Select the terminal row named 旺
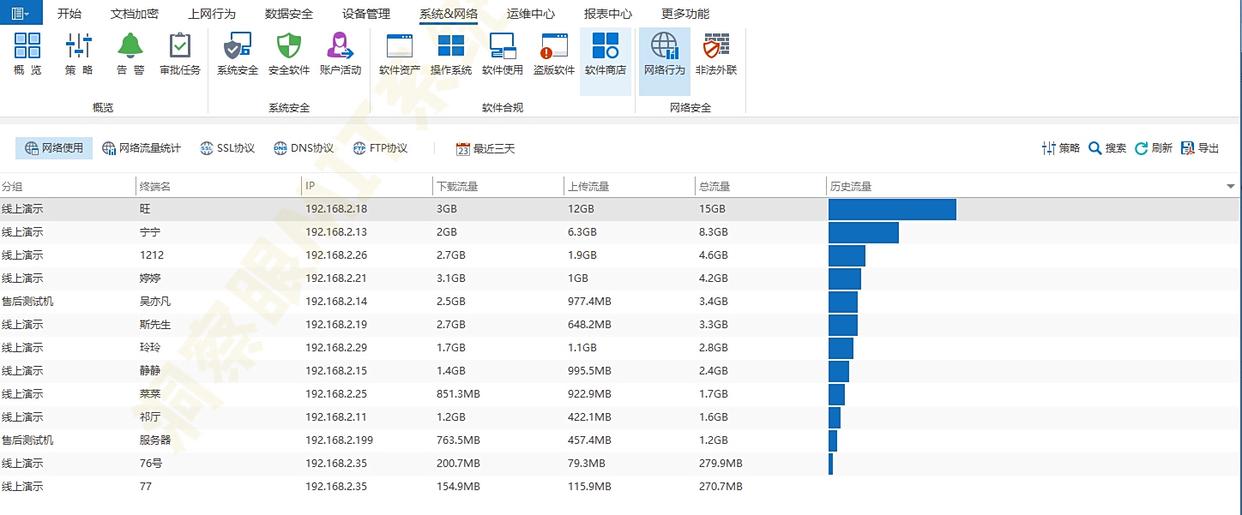The height and width of the screenshot is (515, 1242). point(621,209)
